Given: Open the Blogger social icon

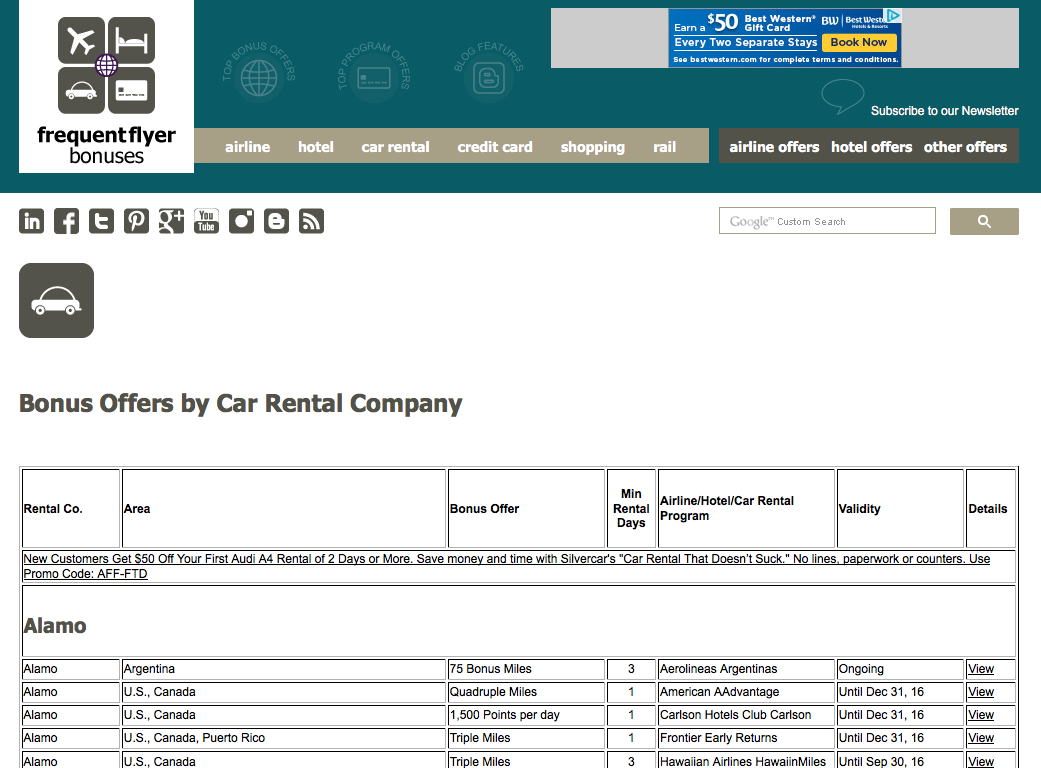Looking at the screenshot, I should [276, 221].
